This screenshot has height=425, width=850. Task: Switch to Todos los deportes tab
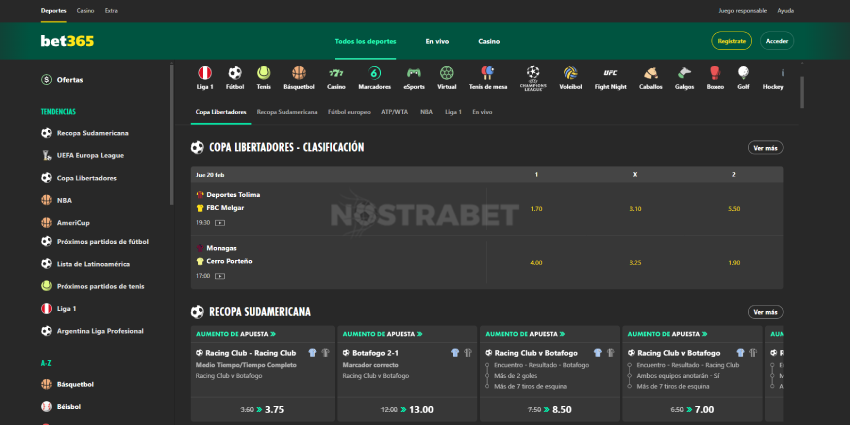click(x=365, y=41)
